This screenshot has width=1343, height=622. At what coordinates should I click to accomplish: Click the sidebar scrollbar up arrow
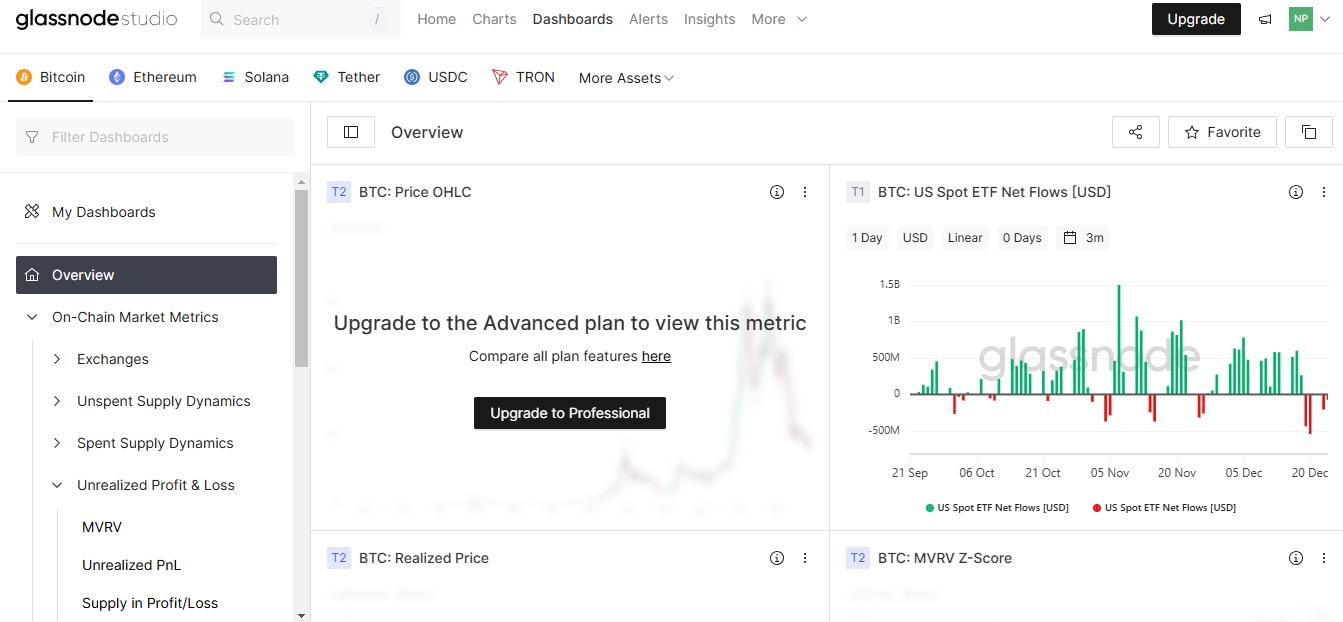coord(301,181)
